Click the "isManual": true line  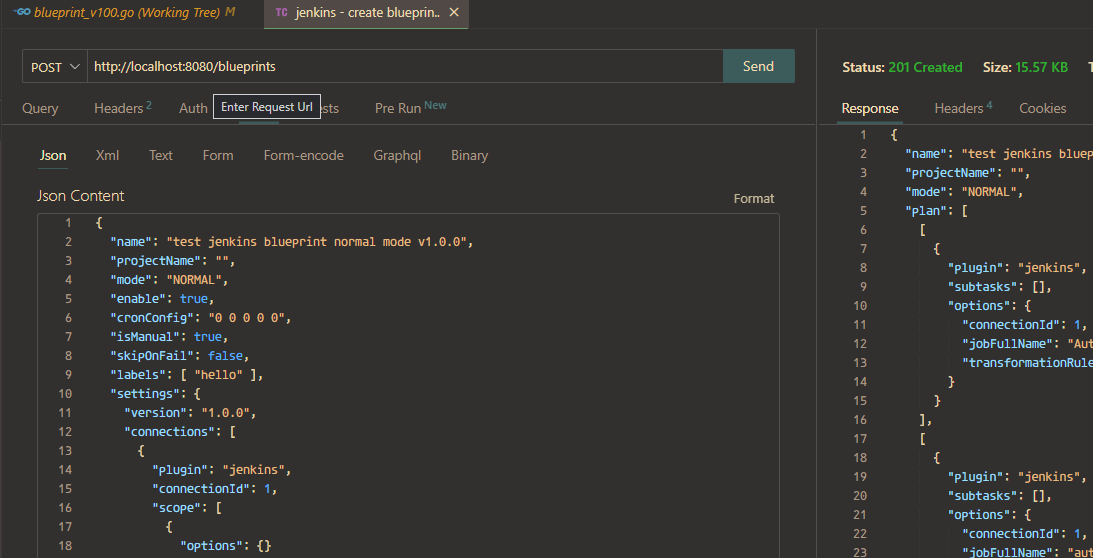tap(169, 337)
